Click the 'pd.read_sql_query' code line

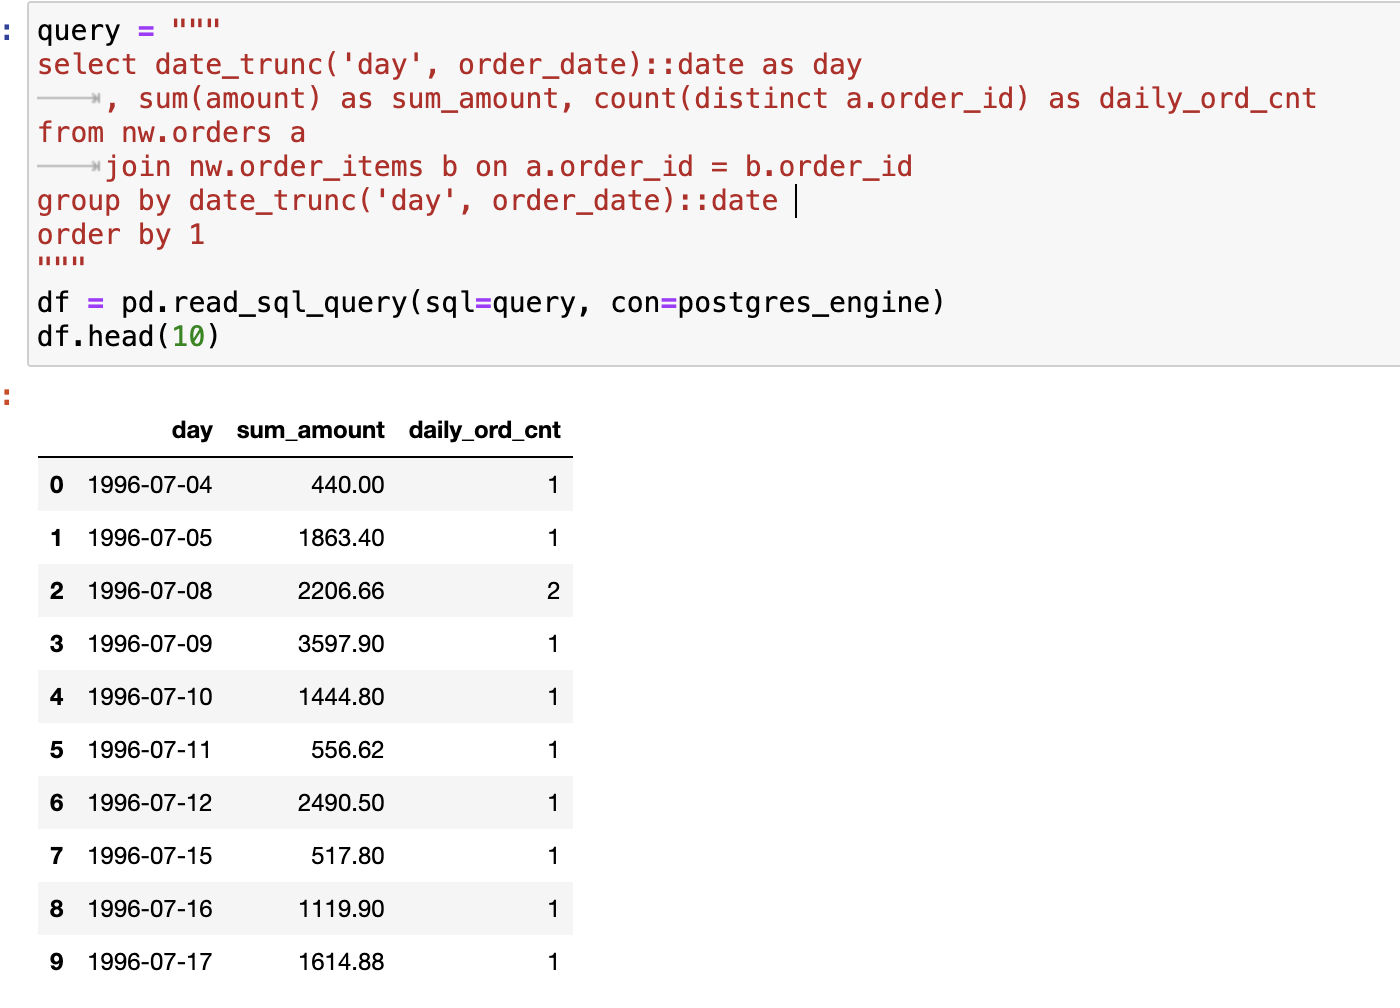(x=490, y=303)
